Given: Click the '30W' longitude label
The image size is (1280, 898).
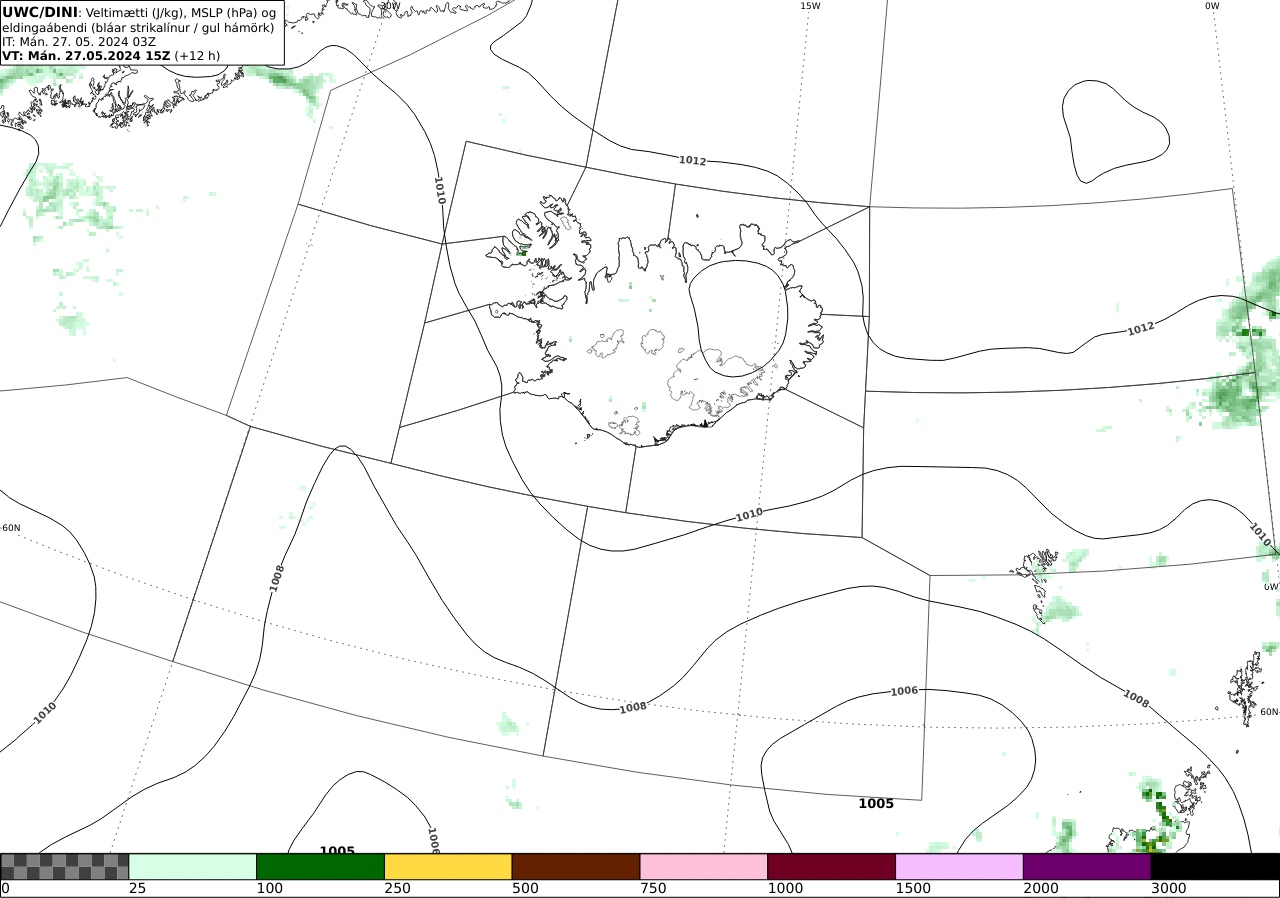Looking at the screenshot, I should [x=390, y=6].
